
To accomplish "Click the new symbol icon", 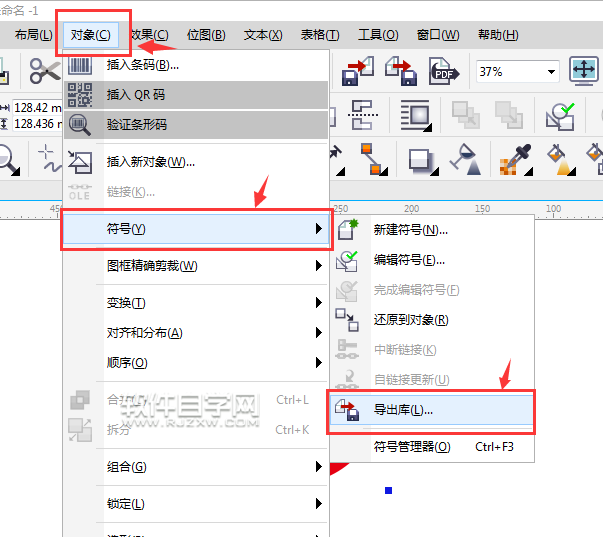I will point(348,229).
